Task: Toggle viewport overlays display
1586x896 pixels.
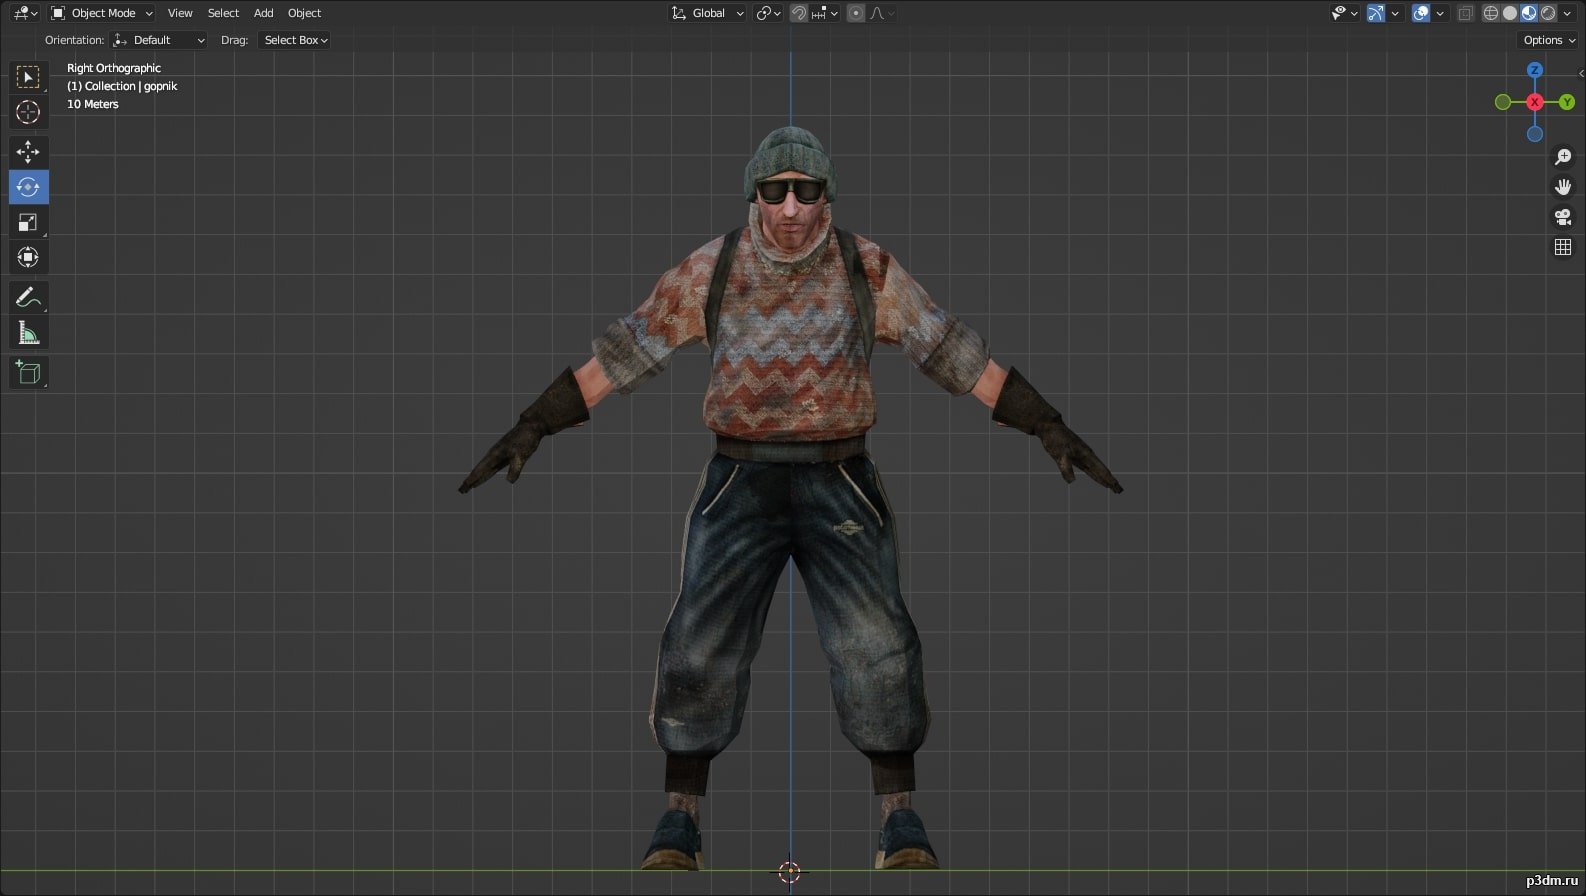Action: click(x=1421, y=13)
